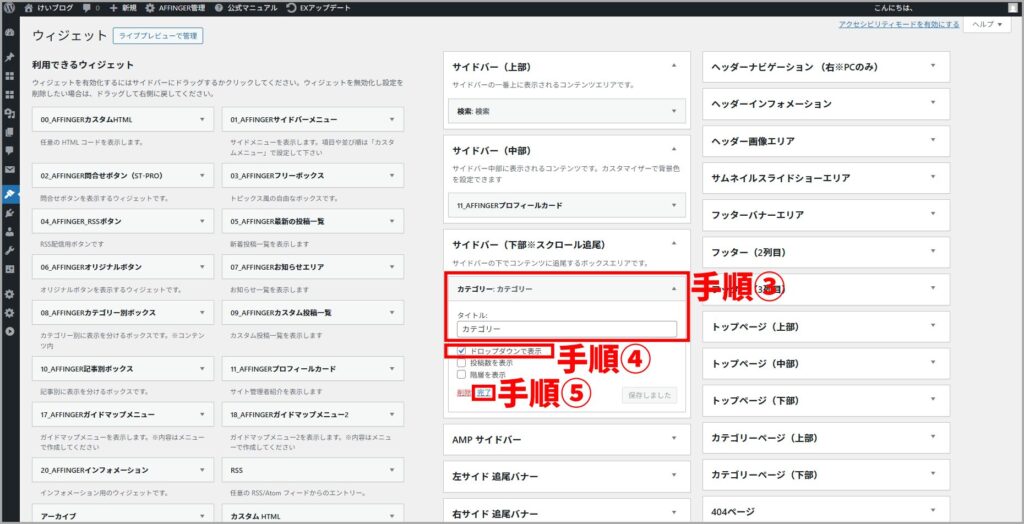
Task: Open the Users icon in left sidebar
Action: point(9,231)
